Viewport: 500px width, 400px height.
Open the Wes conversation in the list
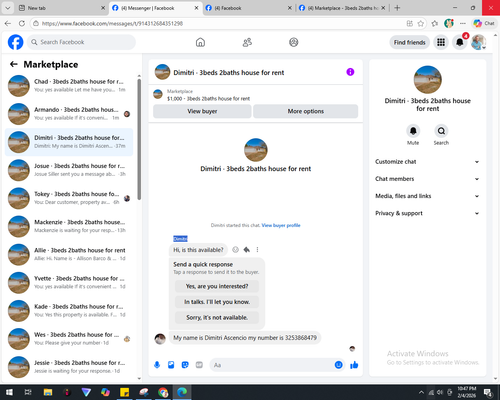pos(69,339)
